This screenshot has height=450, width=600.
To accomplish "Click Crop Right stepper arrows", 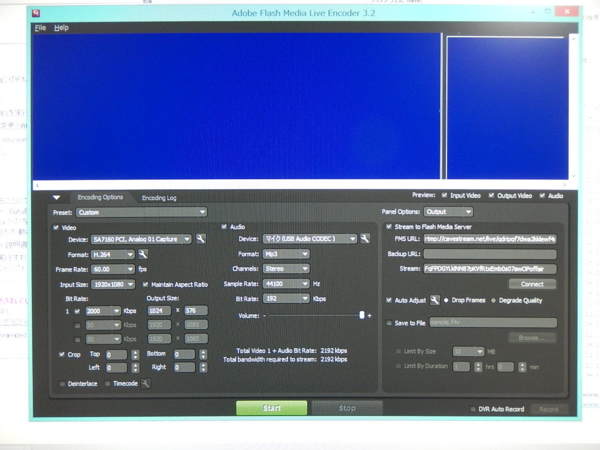I will pos(203,368).
